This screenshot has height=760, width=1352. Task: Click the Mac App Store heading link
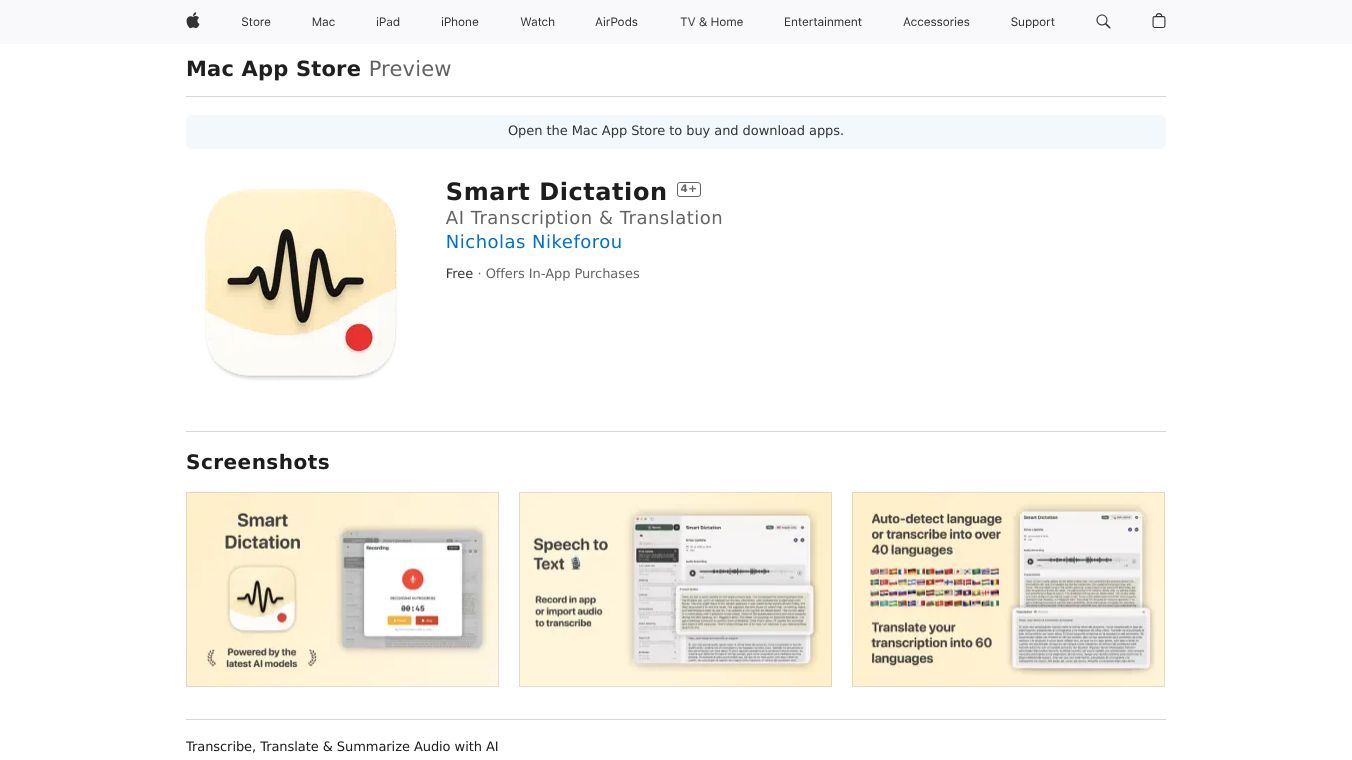tap(273, 69)
